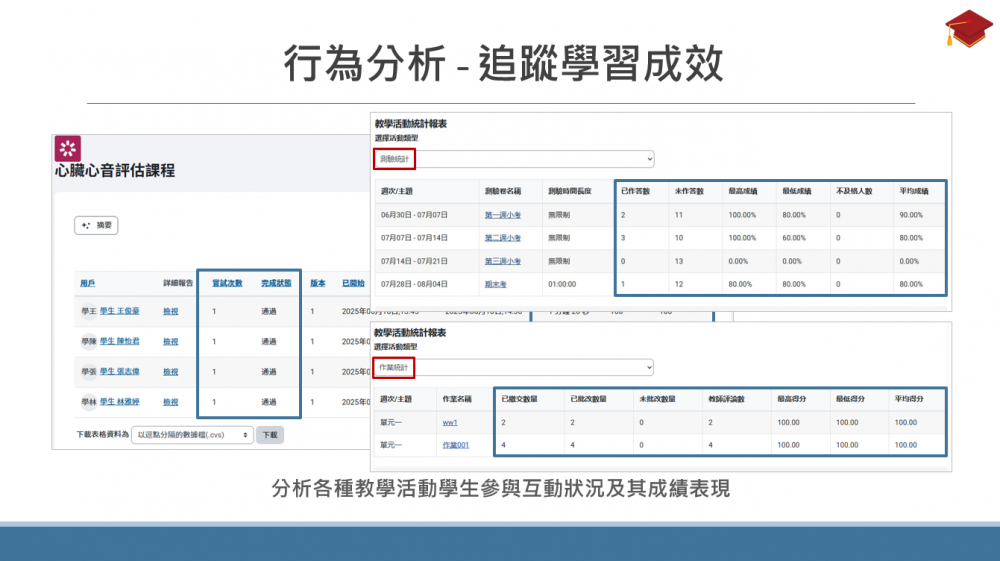The image size is (1000, 561).
Task: Sort by the 嘗試次數 column header
Action: 227,283
